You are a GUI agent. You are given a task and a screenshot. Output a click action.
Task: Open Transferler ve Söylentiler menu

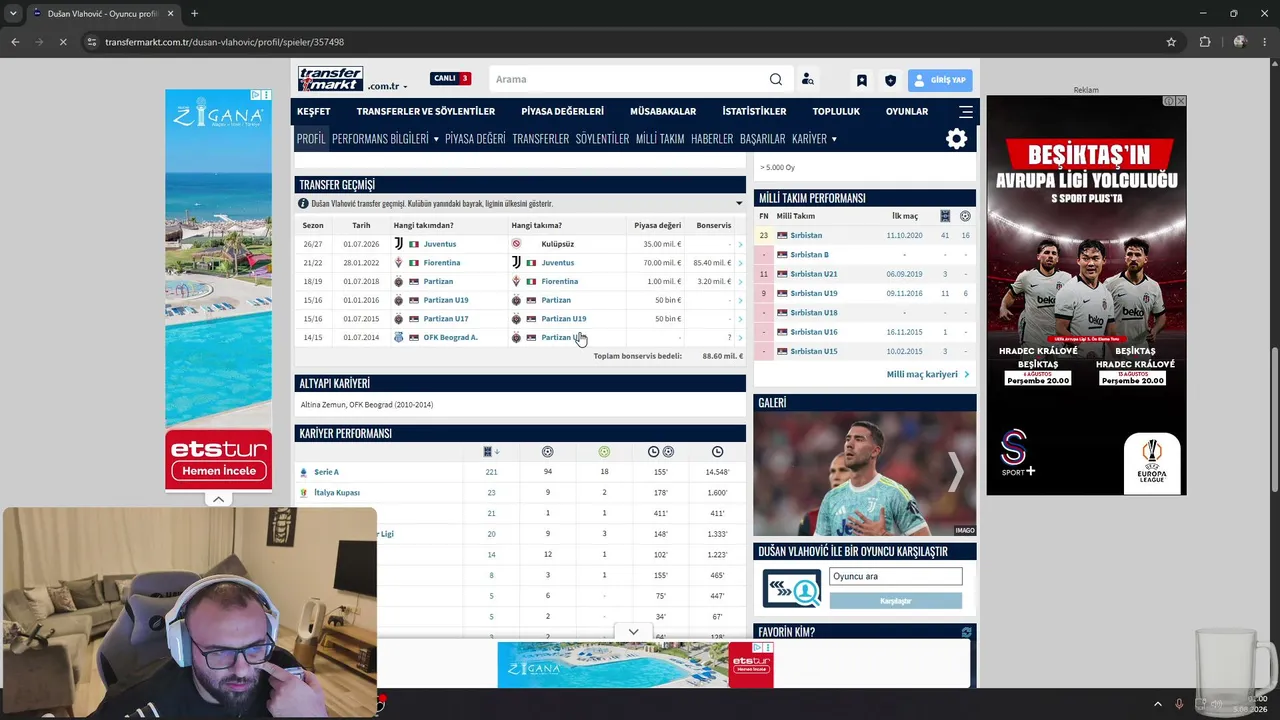pos(426,111)
